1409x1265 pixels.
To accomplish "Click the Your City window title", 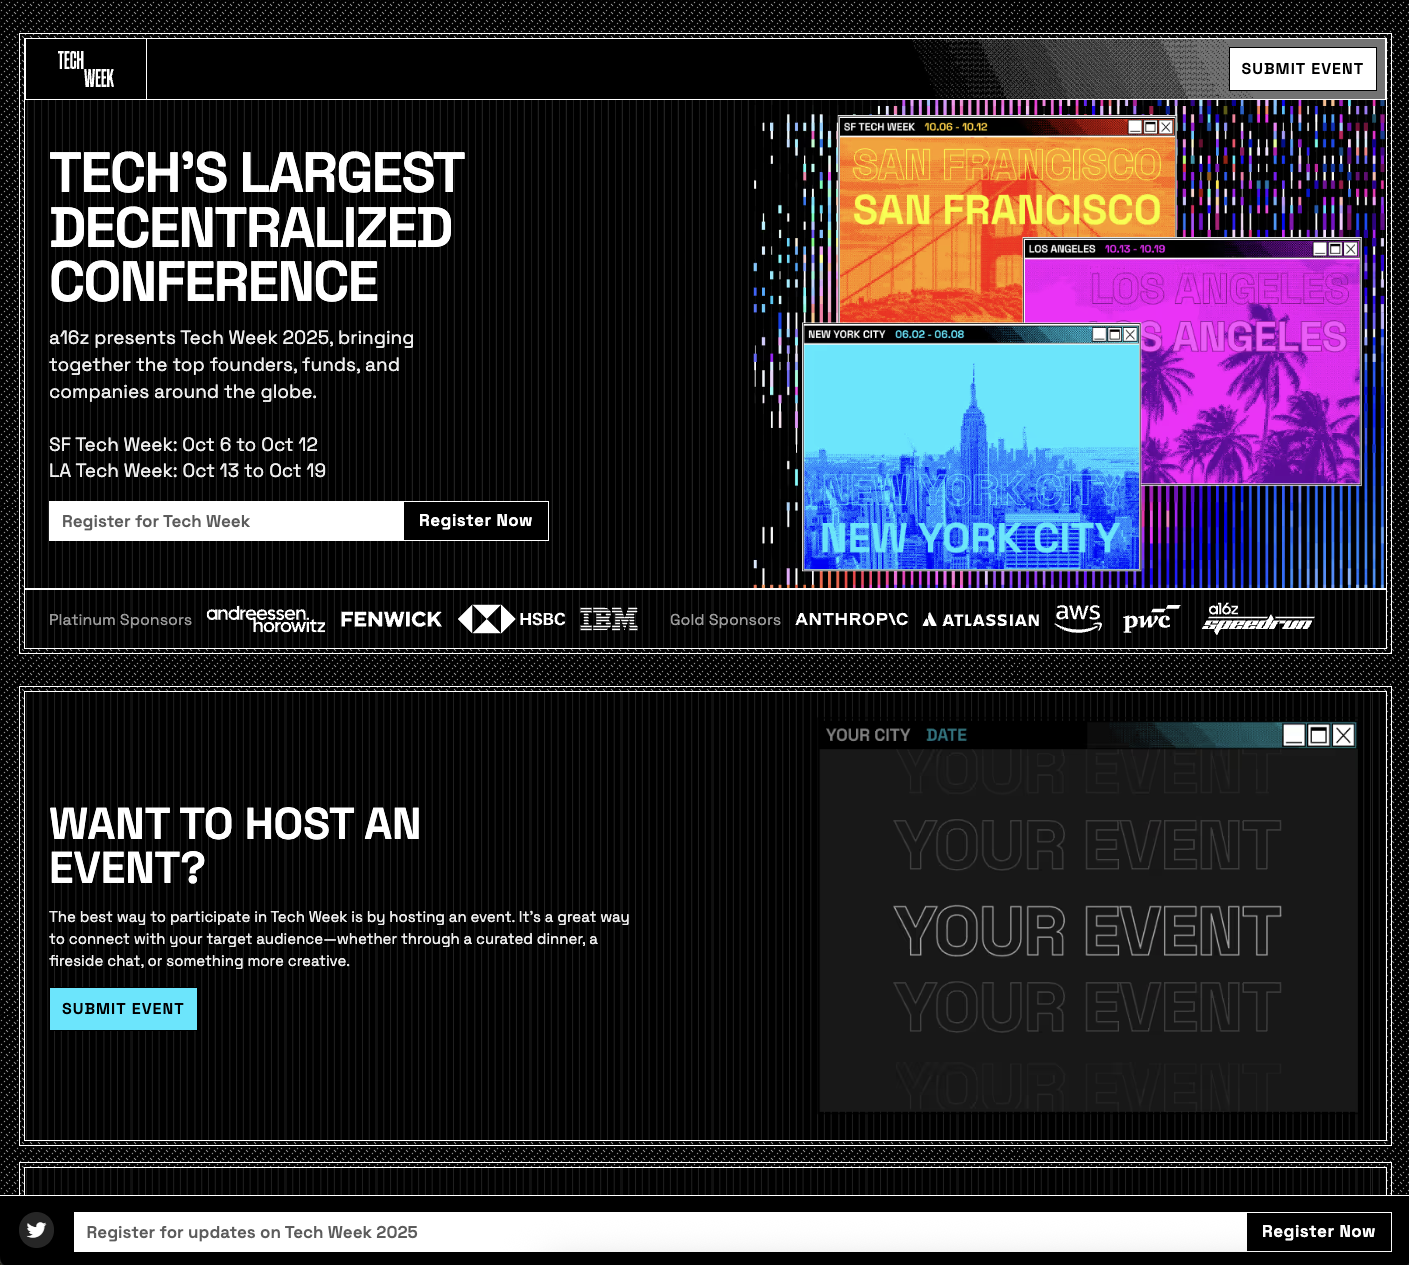I will pyautogui.click(x=868, y=735).
